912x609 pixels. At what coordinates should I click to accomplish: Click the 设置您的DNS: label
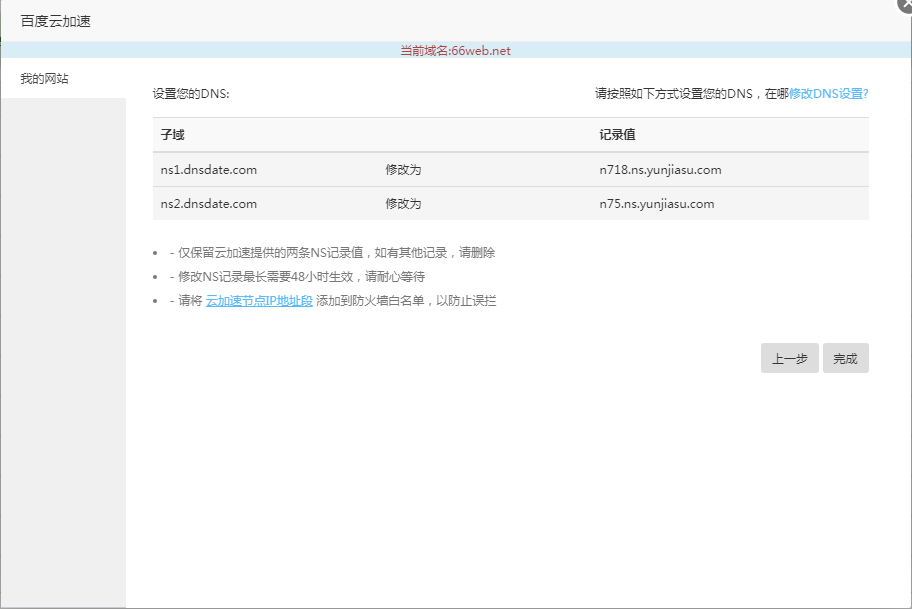click(x=191, y=94)
